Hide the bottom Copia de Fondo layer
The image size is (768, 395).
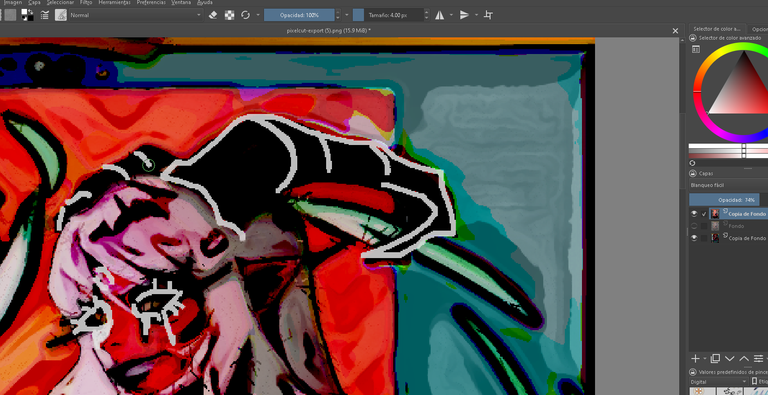pos(694,238)
